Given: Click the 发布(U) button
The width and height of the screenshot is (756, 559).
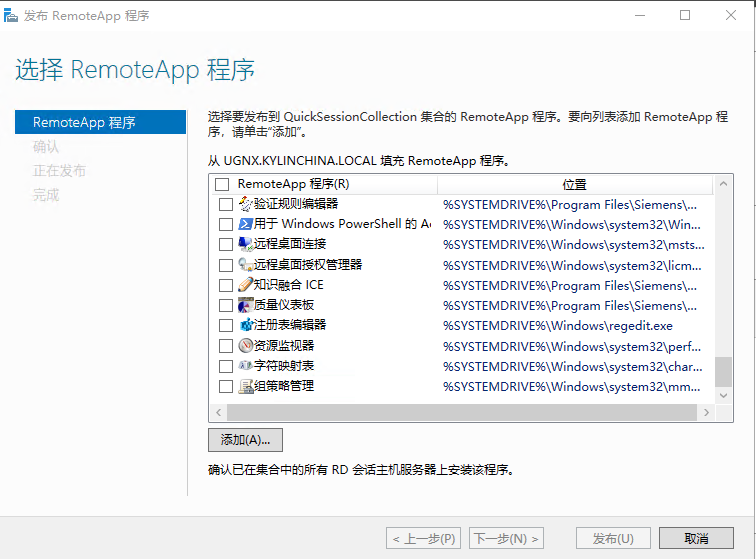Looking at the screenshot, I should click(x=613, y=538).
